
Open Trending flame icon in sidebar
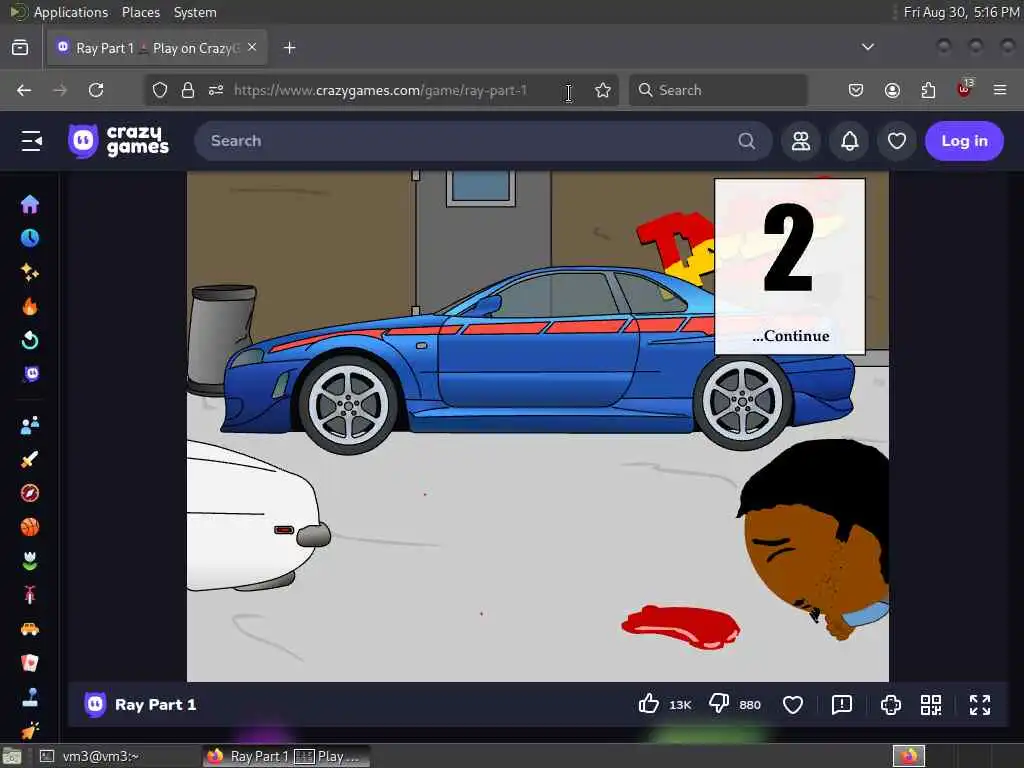30,306
